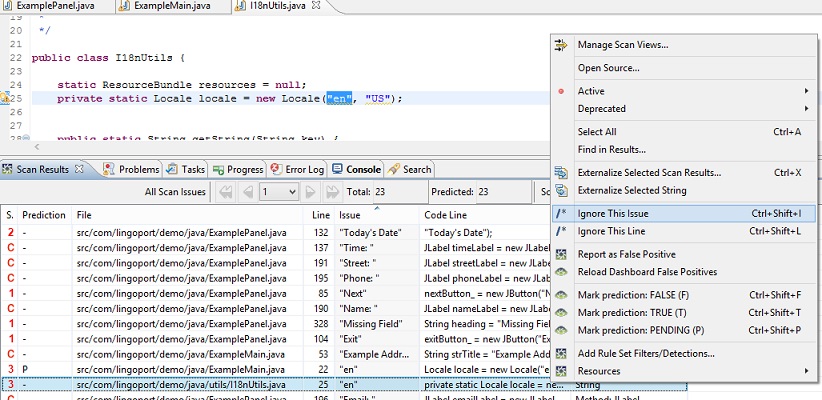Click the Report as False Positive icon

(x=561, y=254)
